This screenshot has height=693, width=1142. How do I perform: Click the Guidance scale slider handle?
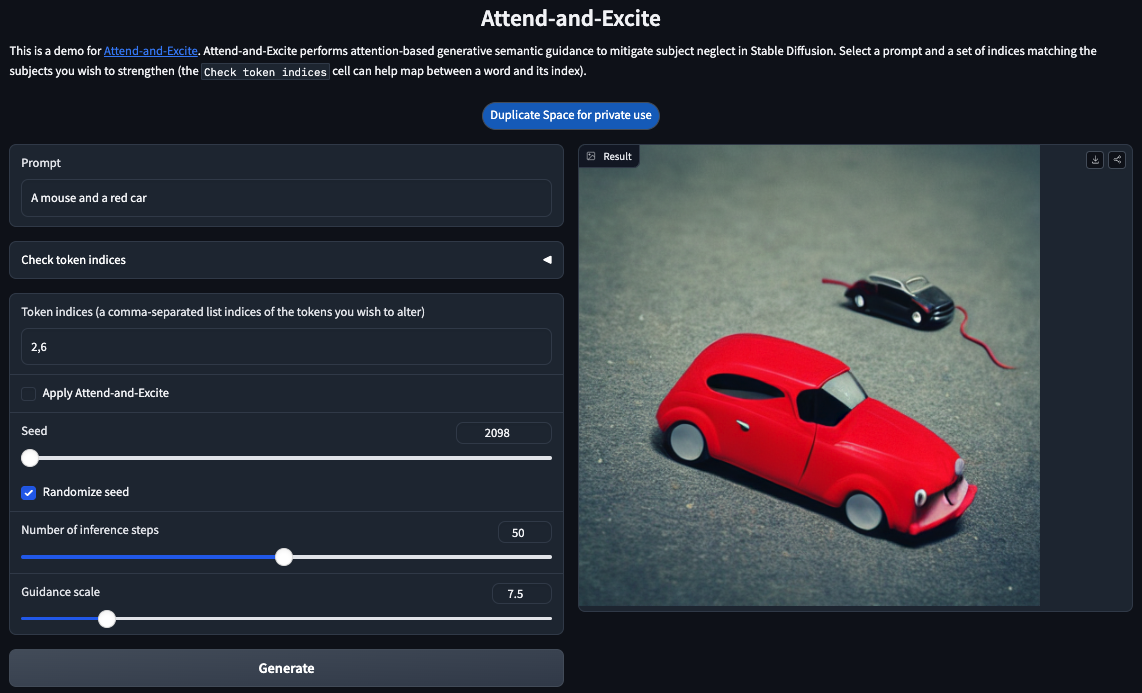point(107,619)
